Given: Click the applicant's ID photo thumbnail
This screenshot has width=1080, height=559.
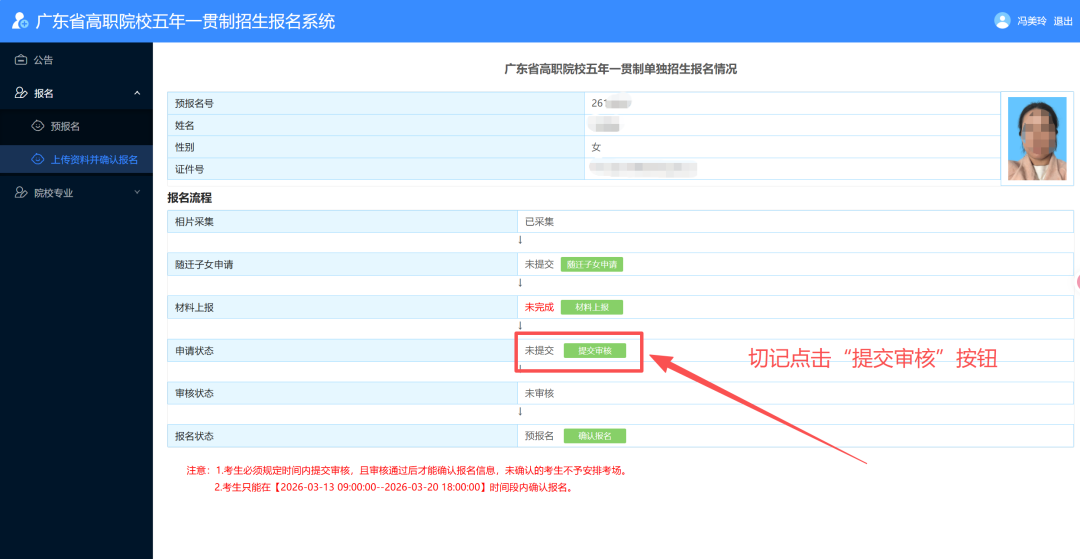Looking at the screenshot, I should pyautogui.click(x=1036, y=138).
